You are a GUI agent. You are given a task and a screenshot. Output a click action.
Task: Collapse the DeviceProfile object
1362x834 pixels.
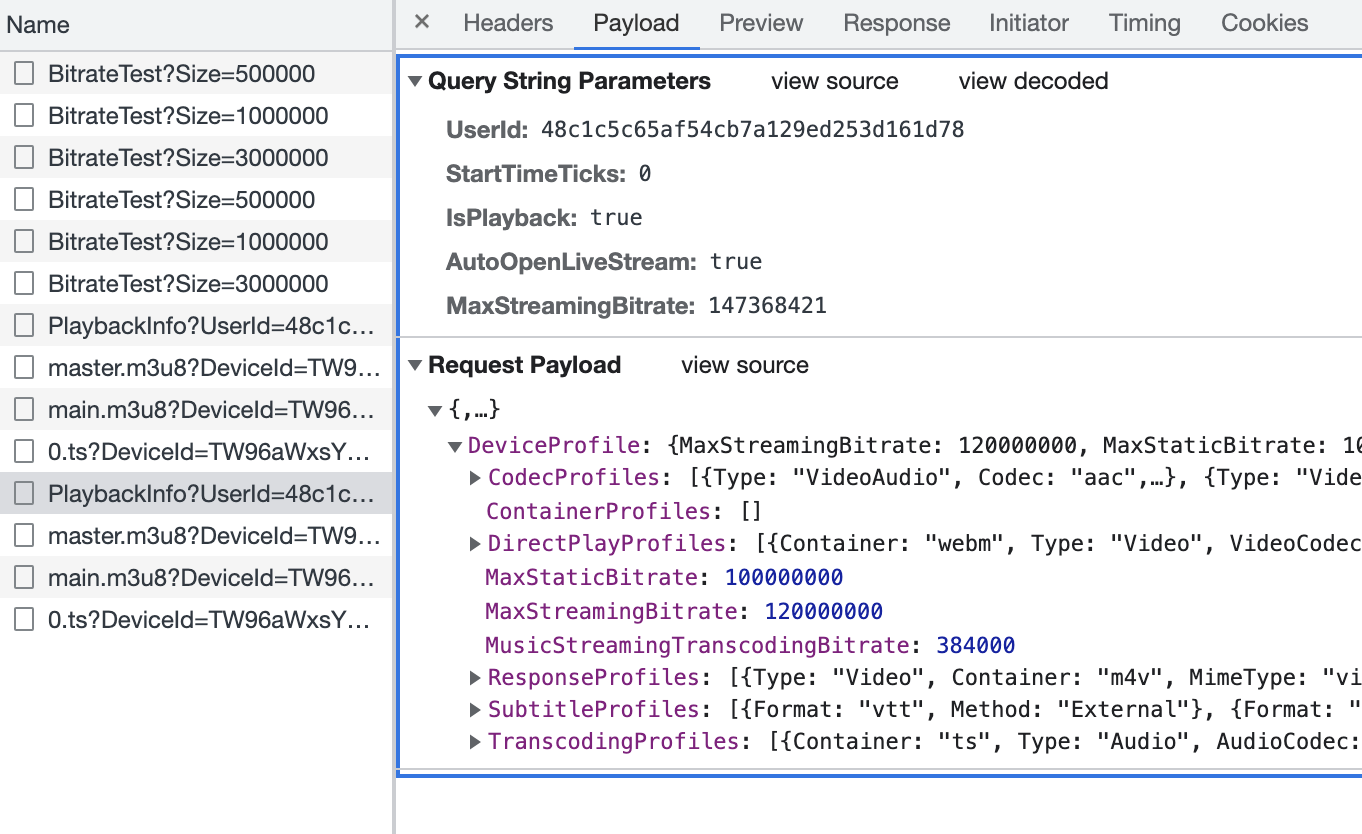pyautogui.click(x=454, y=445)
